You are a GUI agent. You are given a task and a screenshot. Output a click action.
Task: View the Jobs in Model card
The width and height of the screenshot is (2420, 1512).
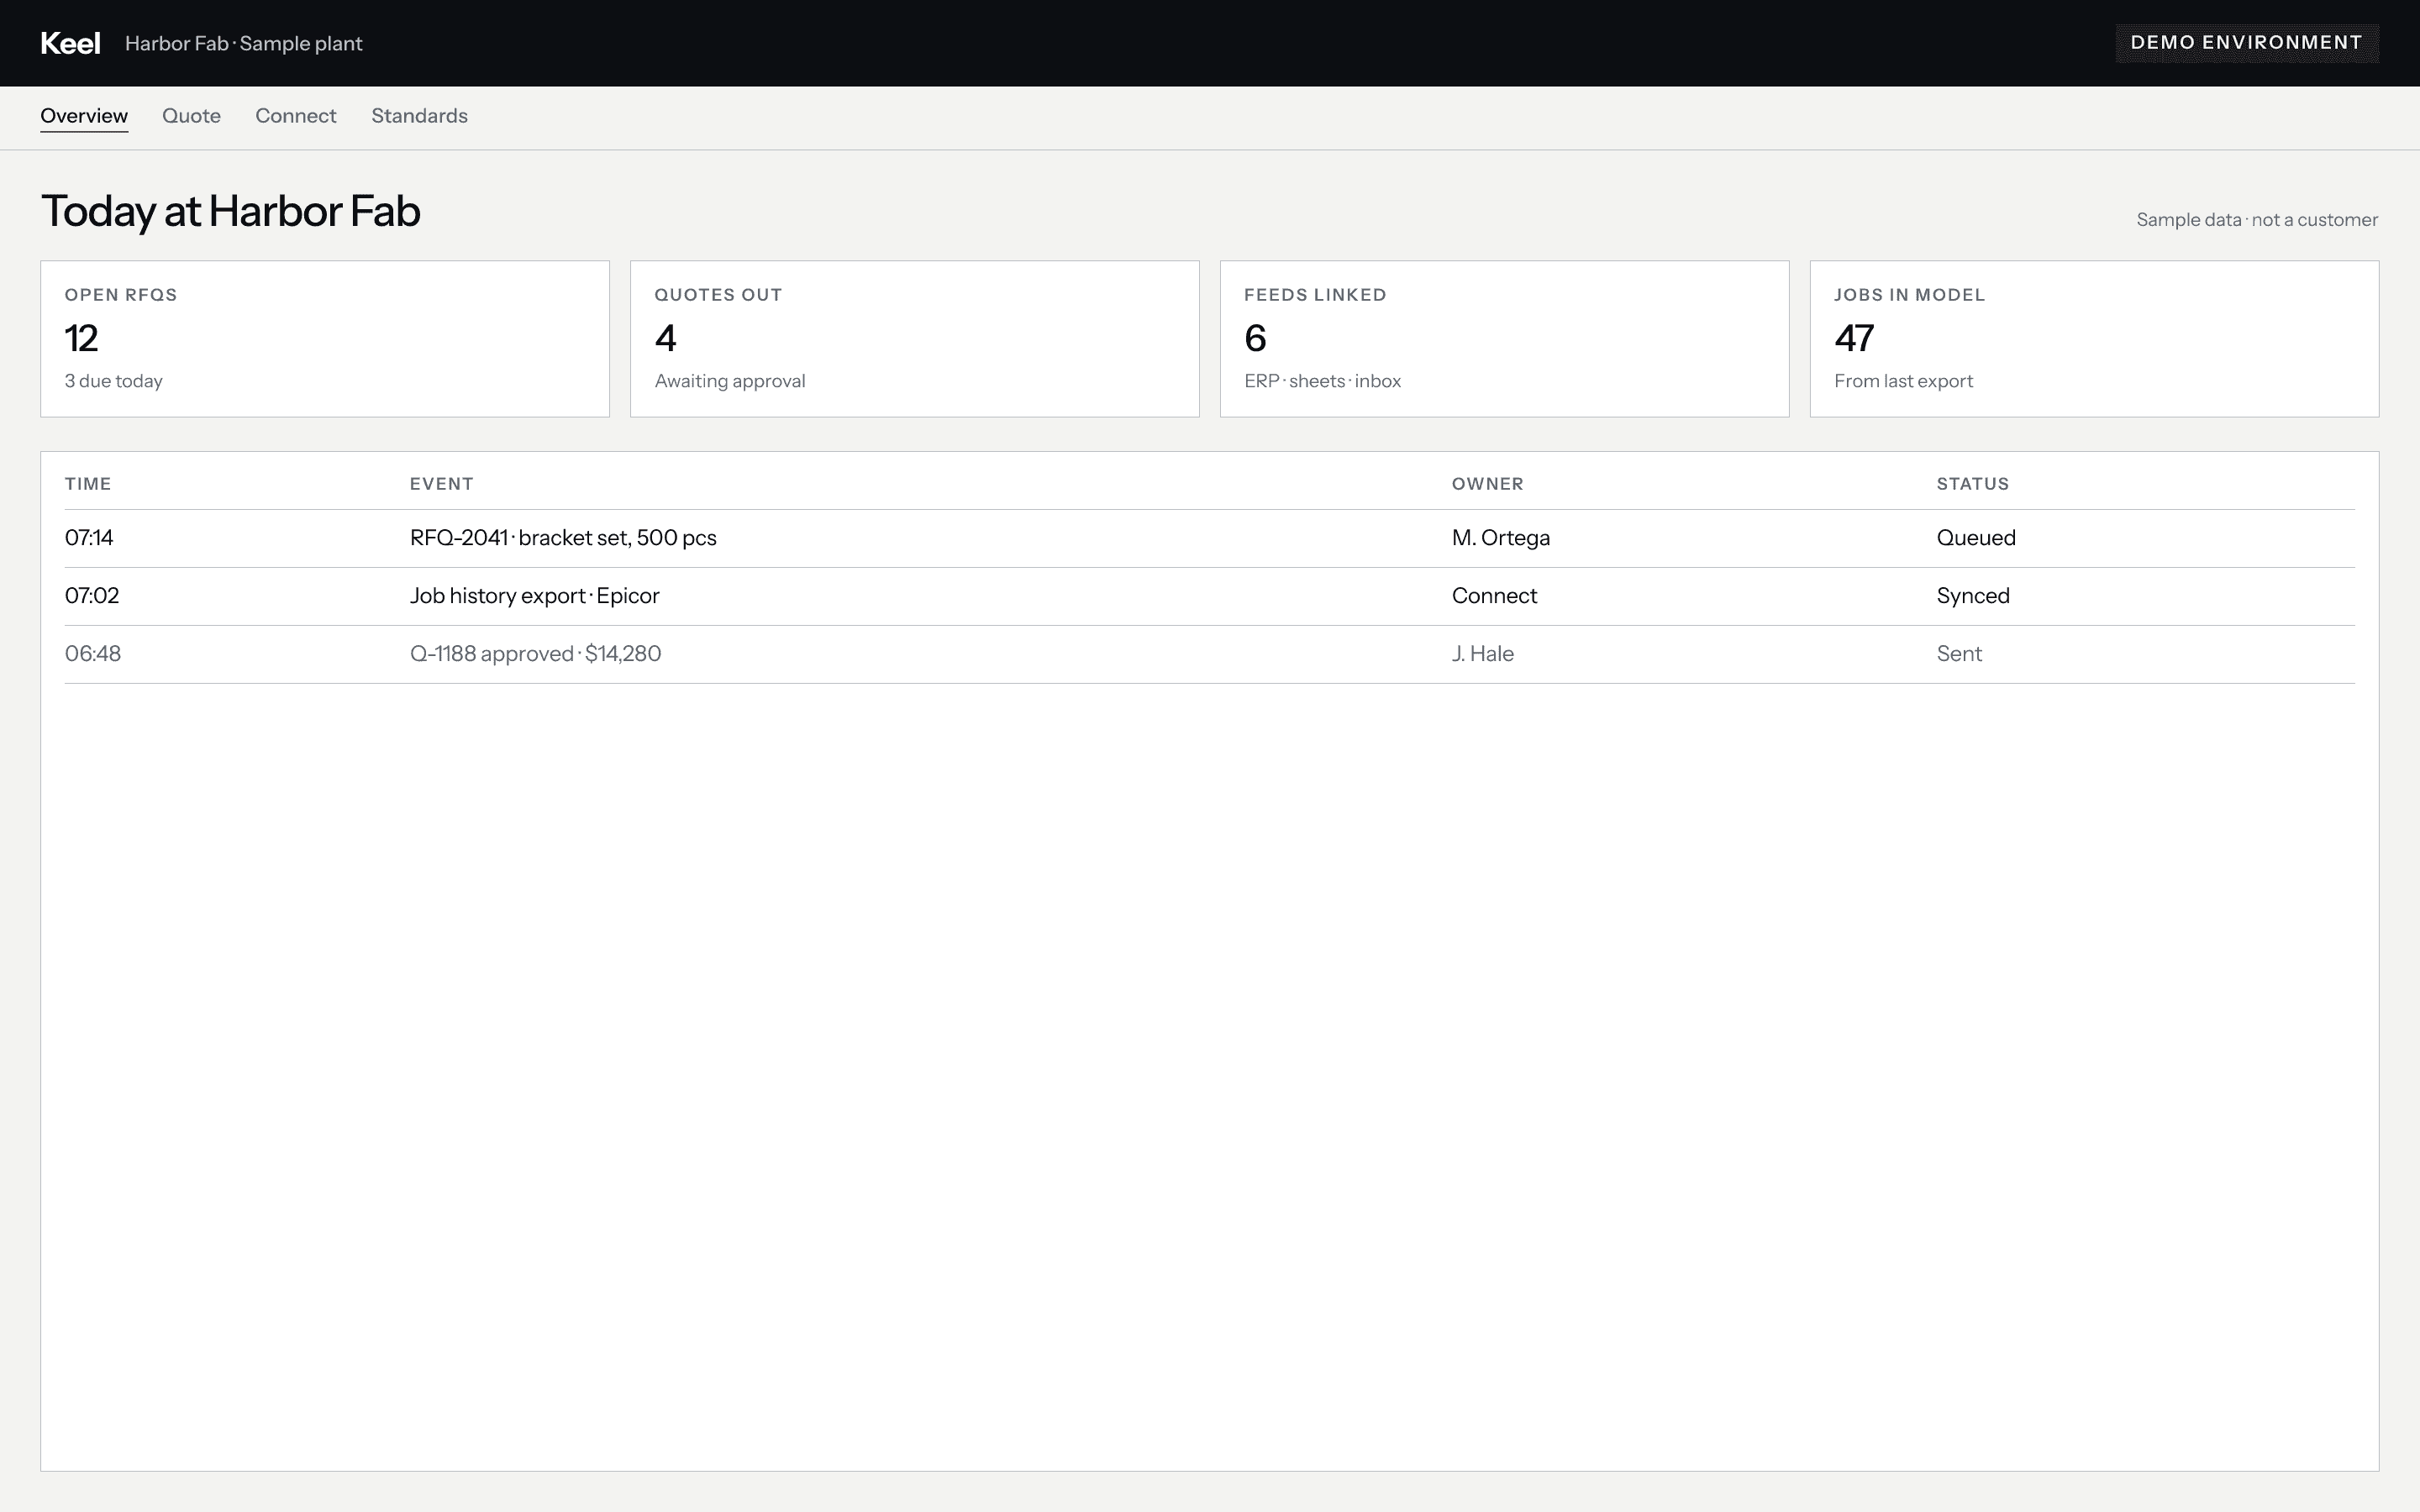point(2094,339)
